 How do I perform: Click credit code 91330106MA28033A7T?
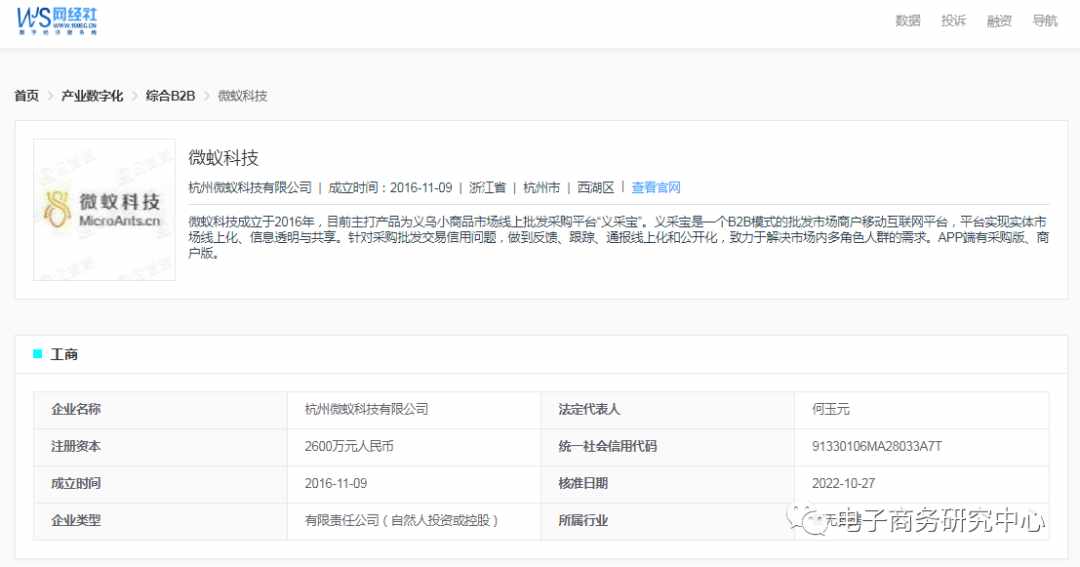[x=877, y=446]
